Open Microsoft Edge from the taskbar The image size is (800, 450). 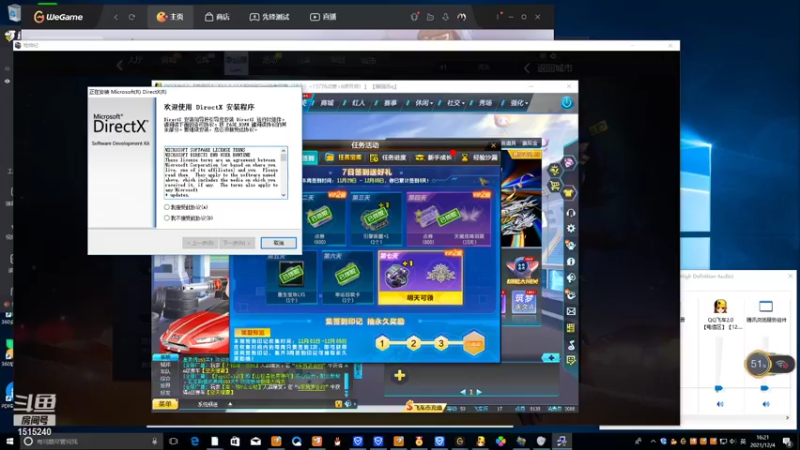pyautogui.click(x=194, y=441)
